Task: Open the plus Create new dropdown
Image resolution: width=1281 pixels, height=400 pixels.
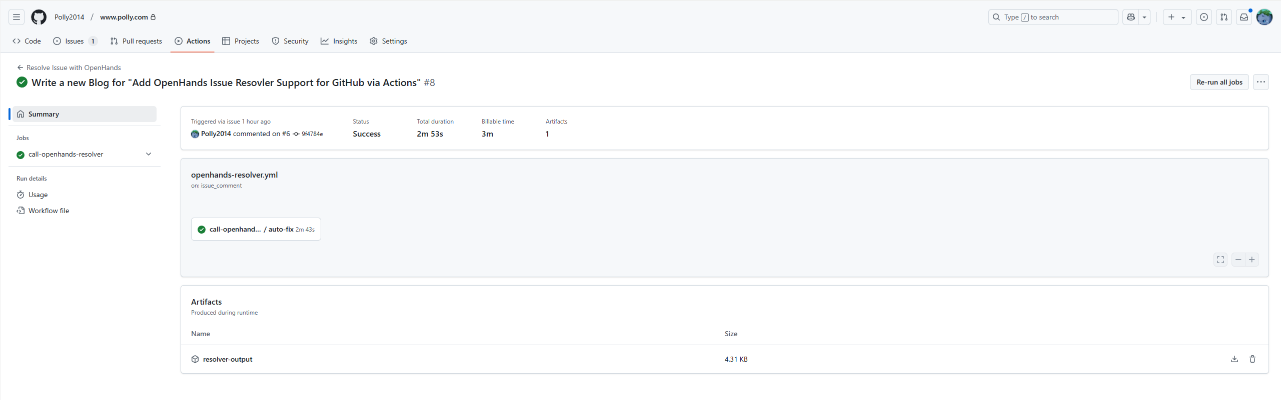Action: click(x=1177, y=17)
